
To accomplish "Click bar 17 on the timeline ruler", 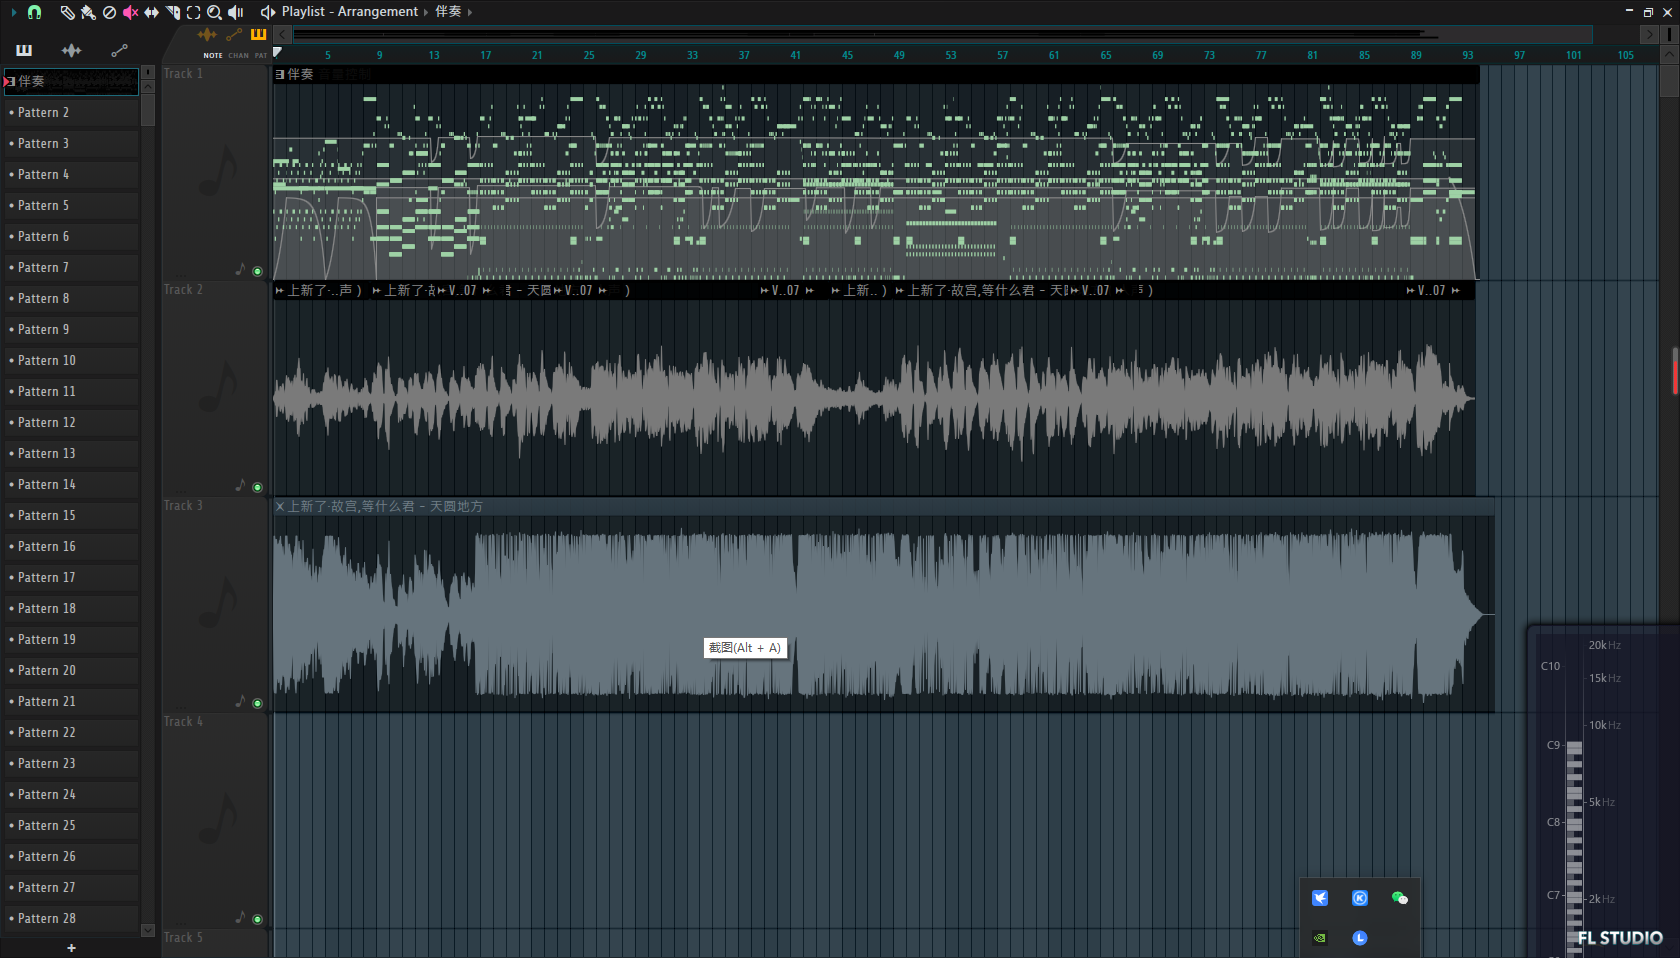I will tap(485, 56).
